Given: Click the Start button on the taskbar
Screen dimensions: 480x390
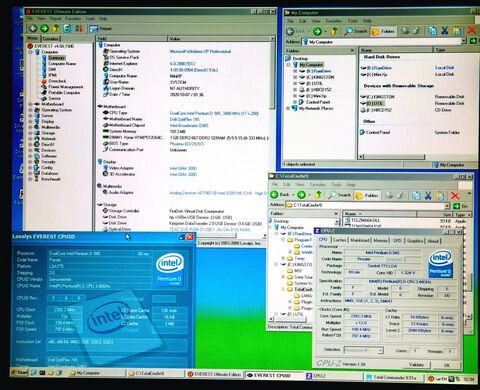Looking at the screenshot, I should tap(20, 372).
